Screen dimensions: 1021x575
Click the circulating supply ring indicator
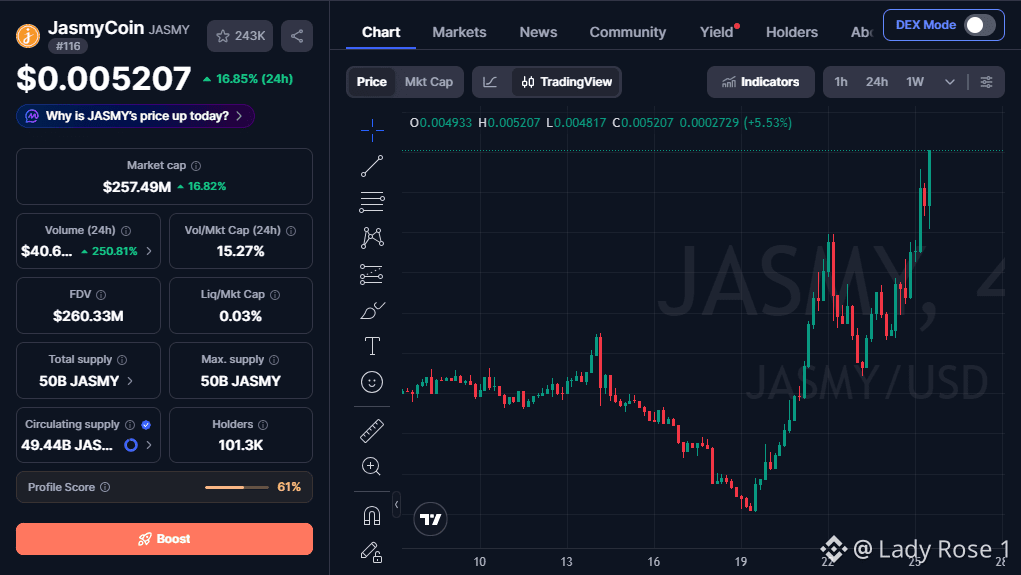tap(131, 445)
